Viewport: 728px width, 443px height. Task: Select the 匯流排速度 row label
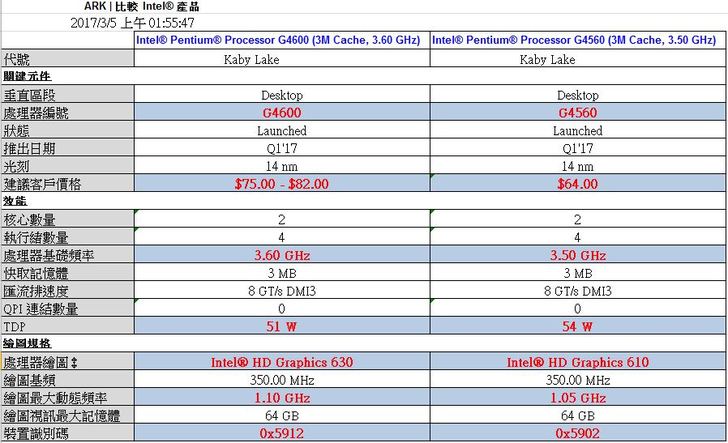pos(68,290)
